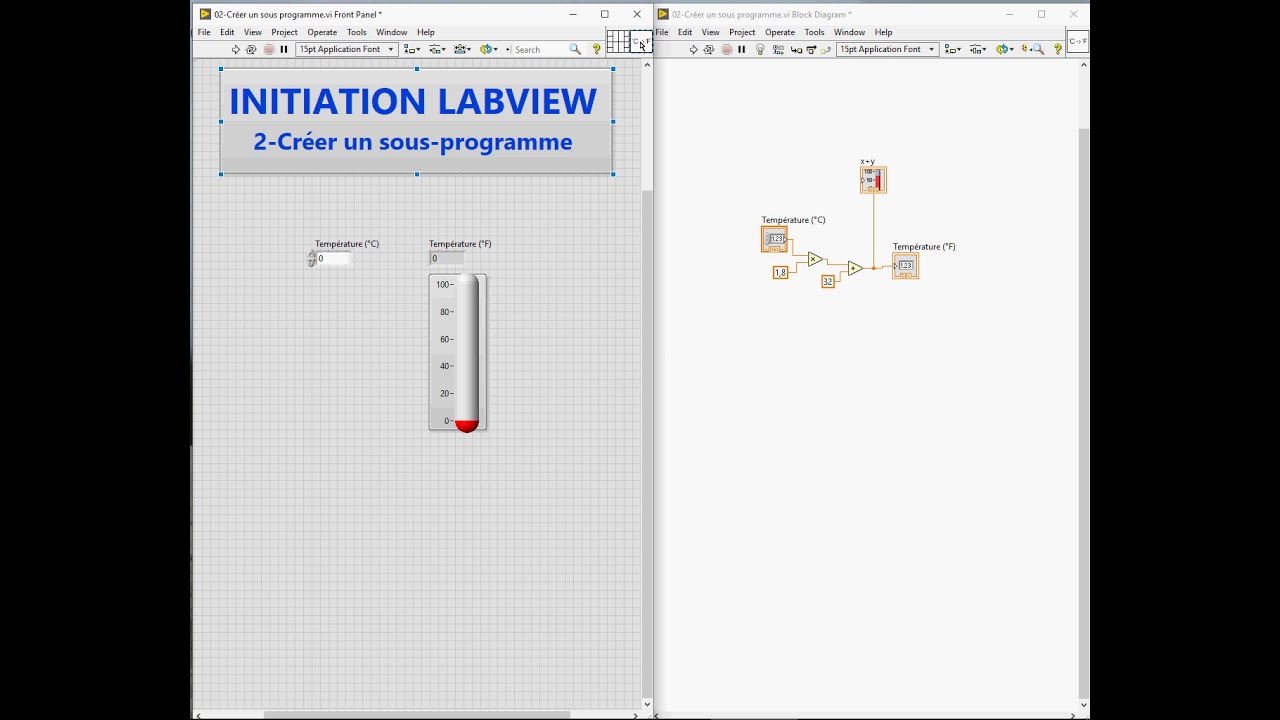
Task: Open File menu in Front Panel window
Action: (x=204, y=32)
